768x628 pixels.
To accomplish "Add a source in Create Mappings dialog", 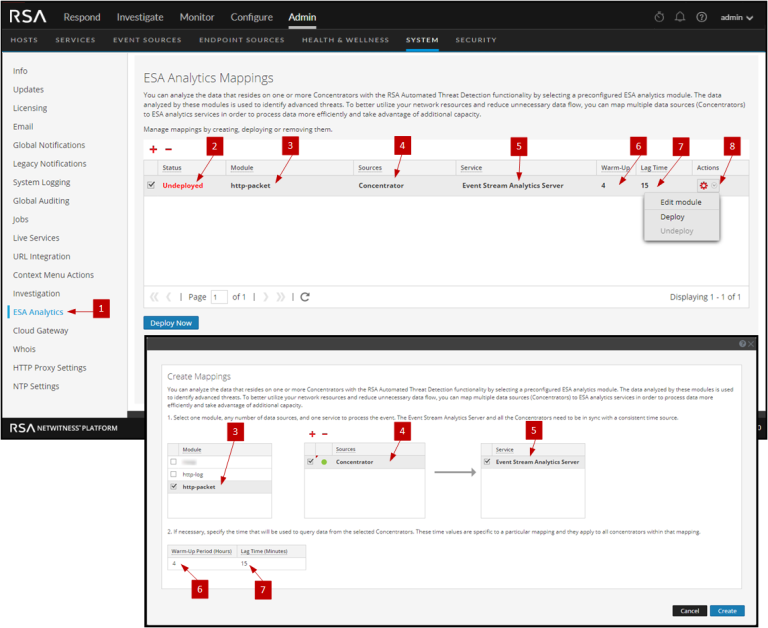I will 312,434.
